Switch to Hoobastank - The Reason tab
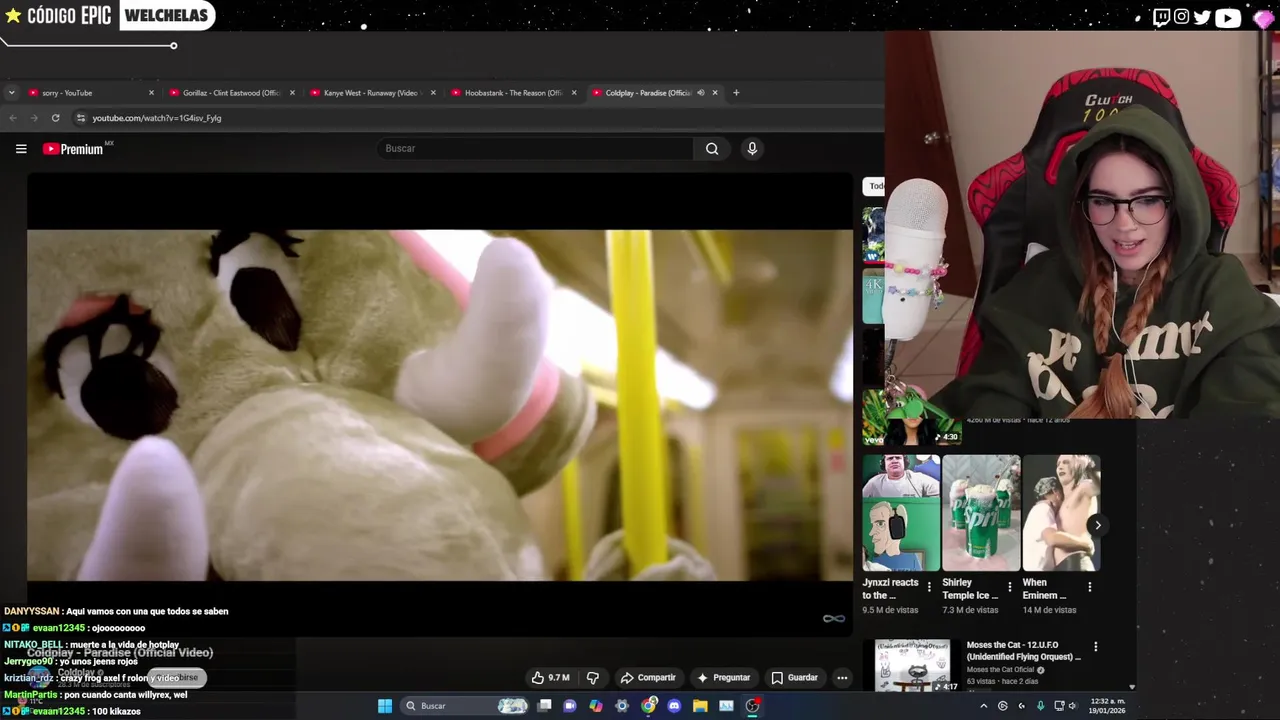1280x720 pixels. coord(515,93)
